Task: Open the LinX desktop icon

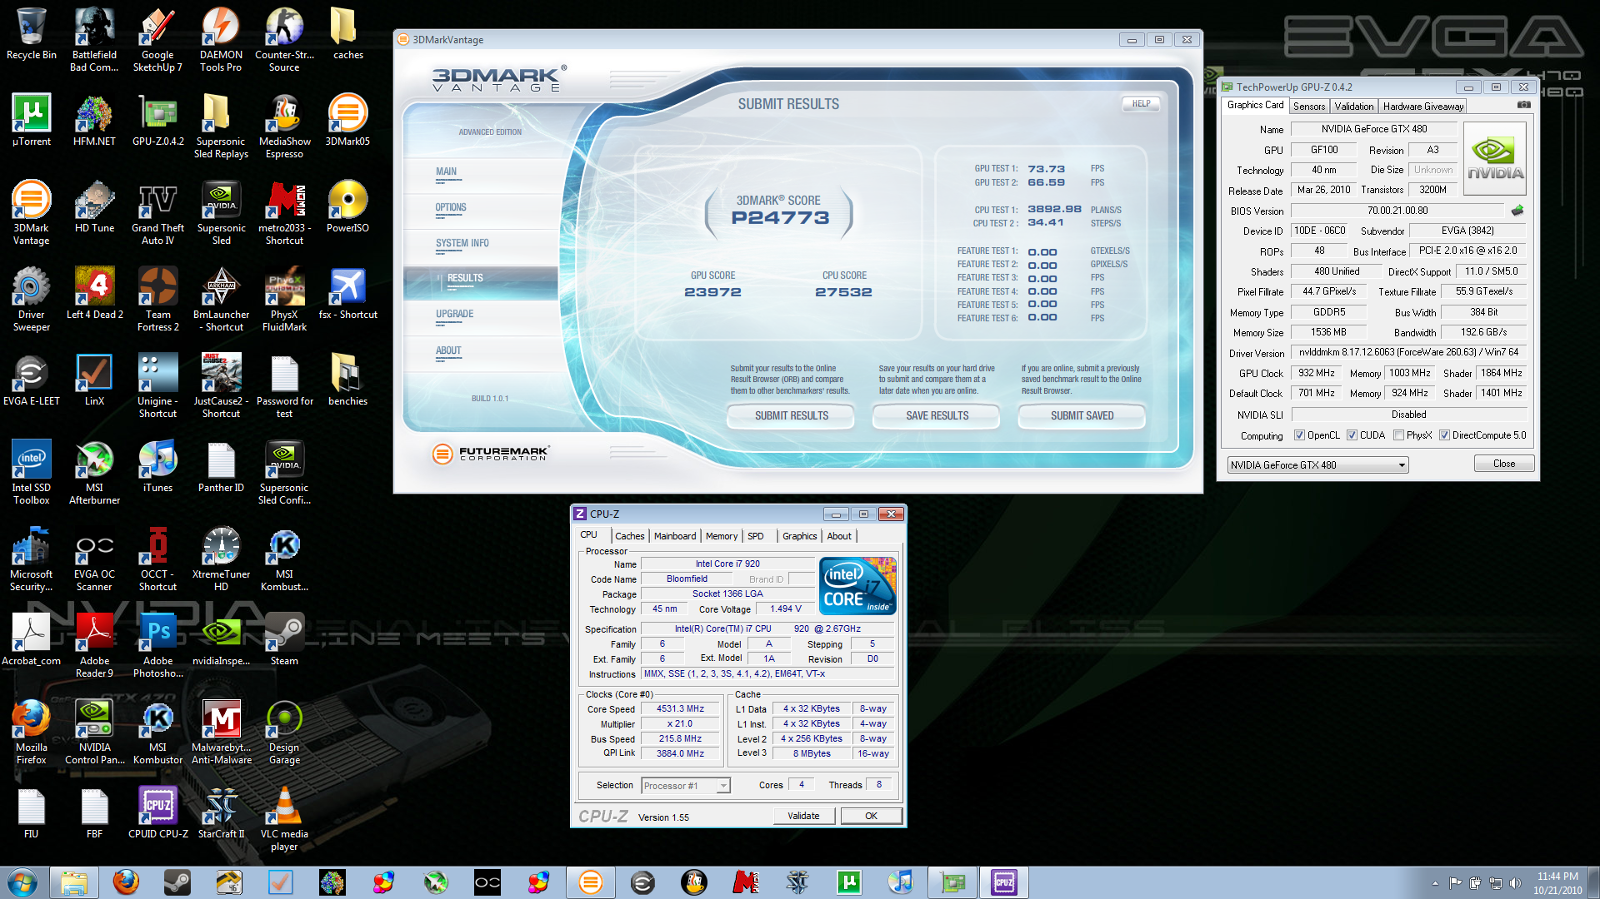Action: [94, 380]
